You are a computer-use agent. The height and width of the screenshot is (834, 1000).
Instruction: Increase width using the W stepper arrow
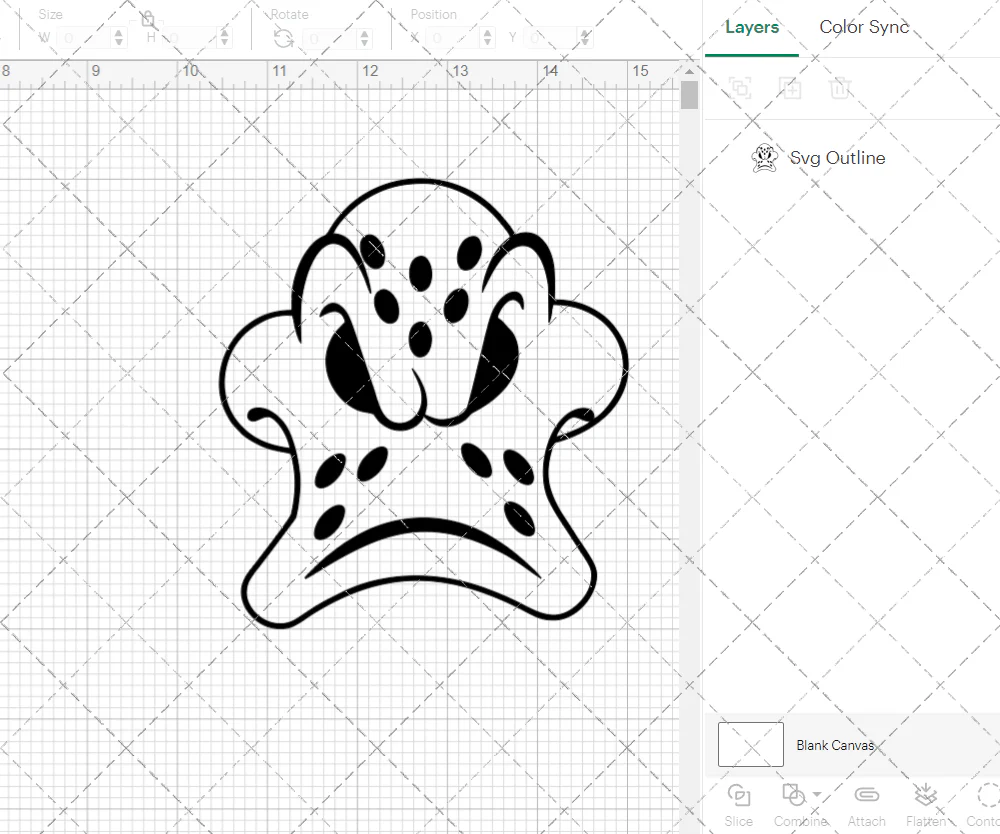point(119,33)
